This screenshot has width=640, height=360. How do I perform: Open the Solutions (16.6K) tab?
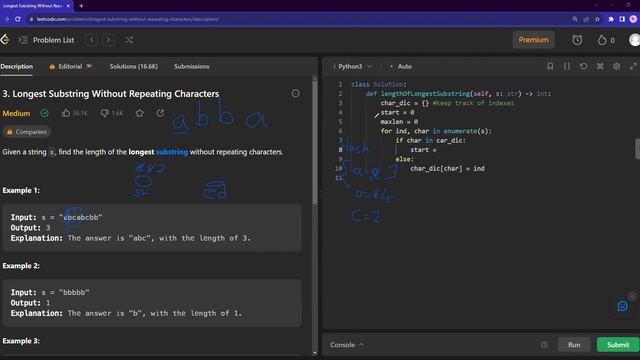(133, 67)
